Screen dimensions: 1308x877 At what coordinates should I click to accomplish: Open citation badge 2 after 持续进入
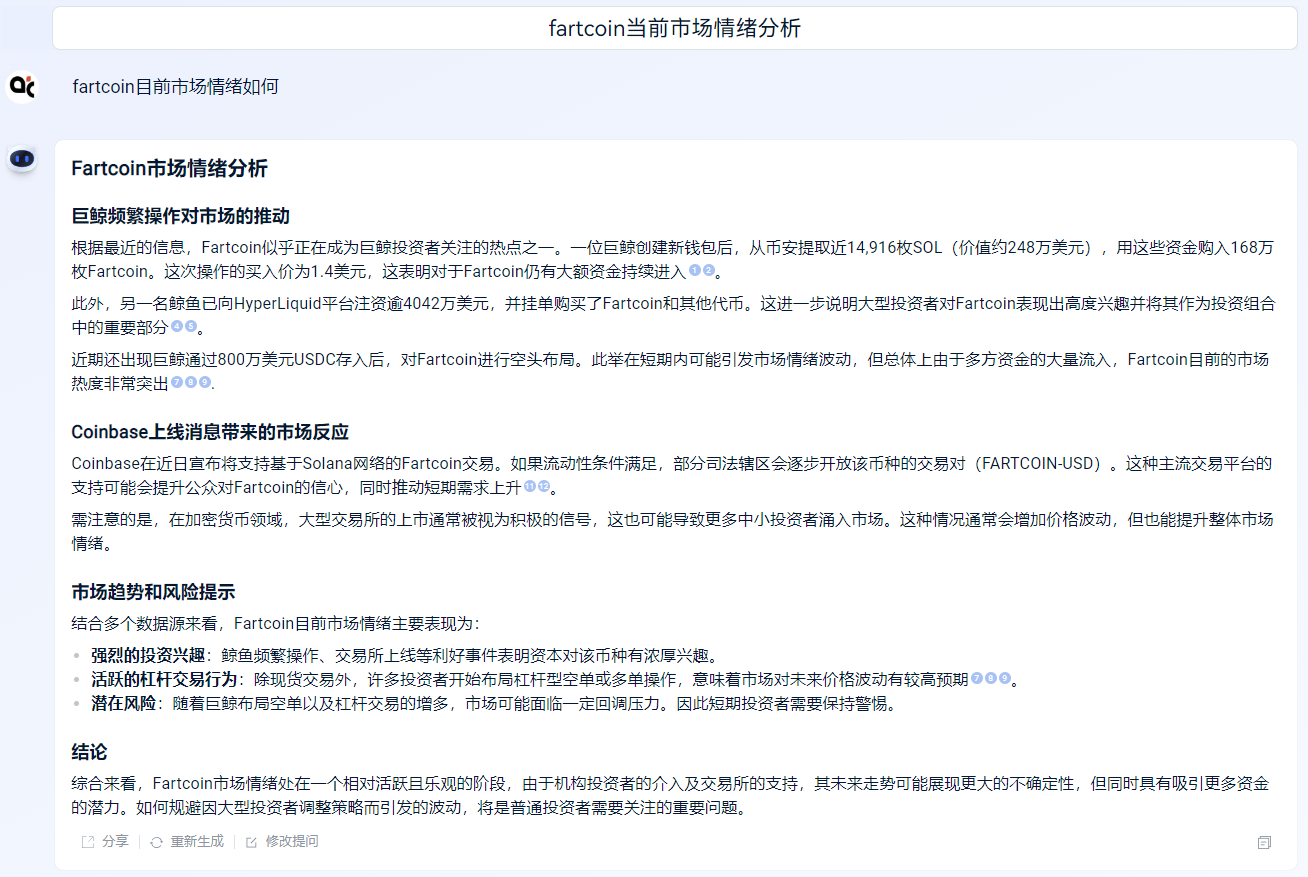709,271
